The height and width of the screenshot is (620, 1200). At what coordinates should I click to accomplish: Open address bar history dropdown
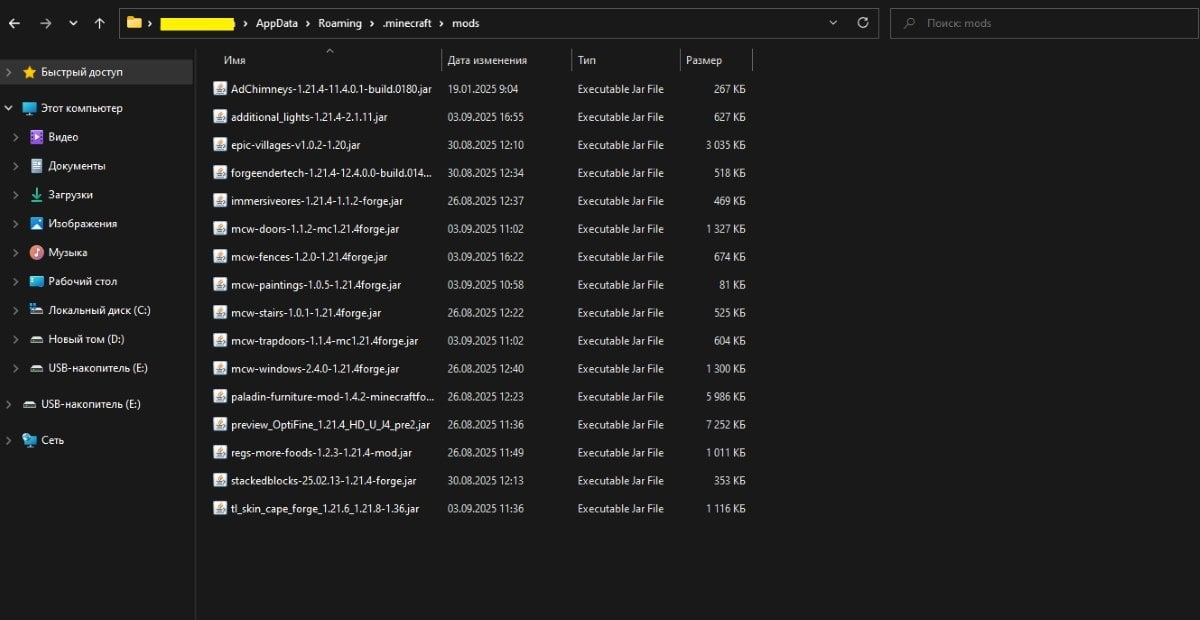point(834,22)
